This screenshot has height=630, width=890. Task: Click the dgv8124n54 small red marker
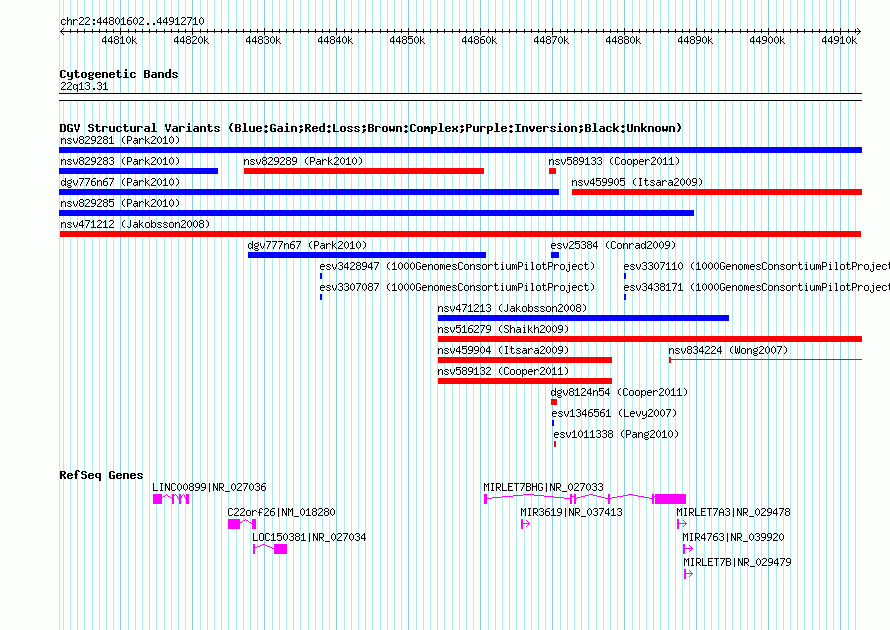tap(554, 402)
